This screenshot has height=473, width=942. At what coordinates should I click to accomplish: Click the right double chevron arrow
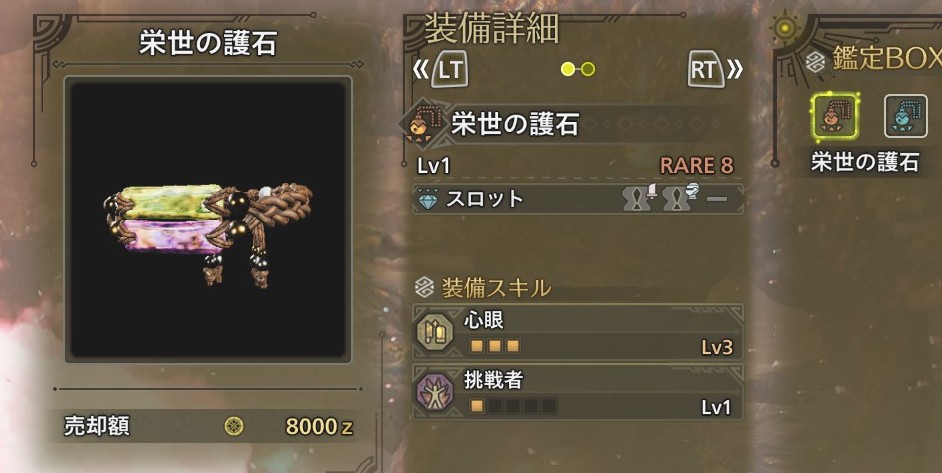click(735, 70)
